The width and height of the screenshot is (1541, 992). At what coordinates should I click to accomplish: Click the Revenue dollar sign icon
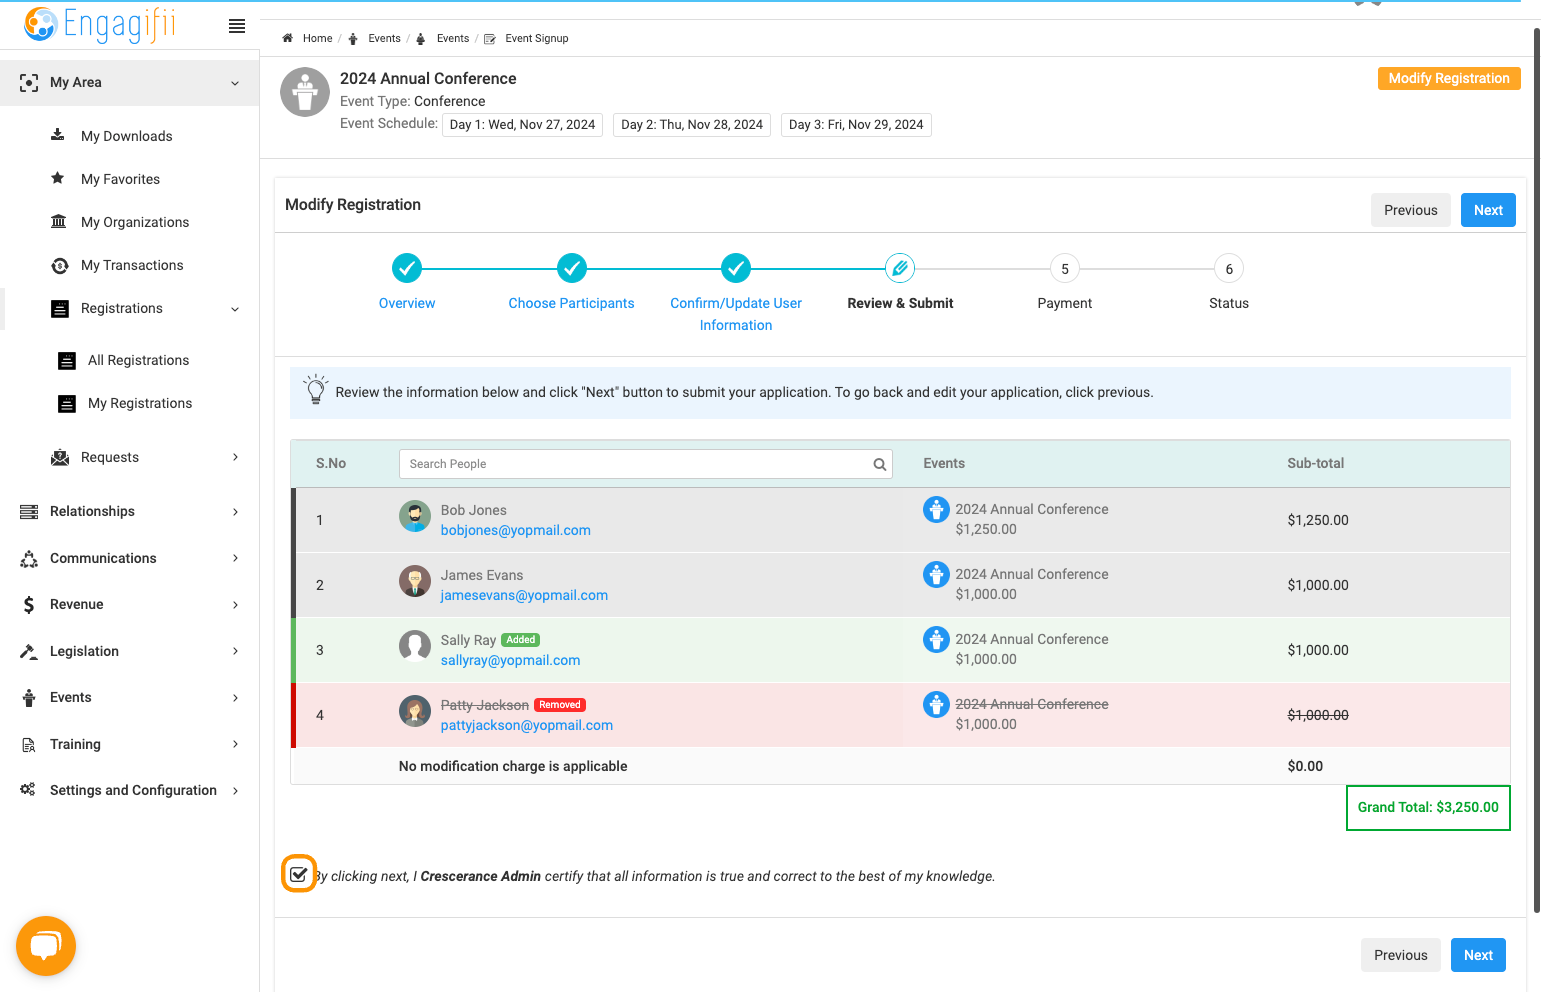[29, 604]
